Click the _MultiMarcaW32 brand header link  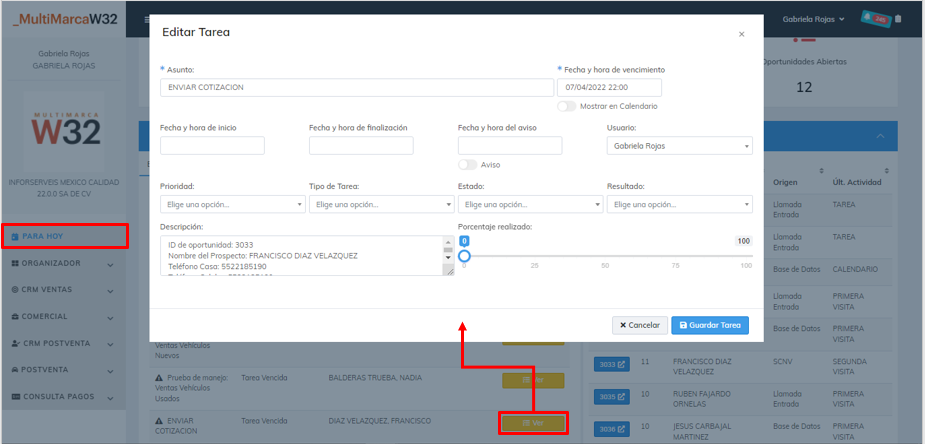coord(64,19)
